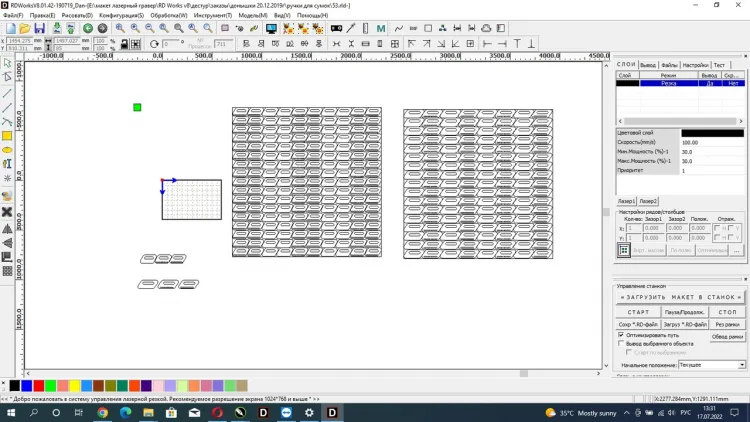
Task: Toggle Старт по выбранному checkbox
Action: (x=629, y=352)
